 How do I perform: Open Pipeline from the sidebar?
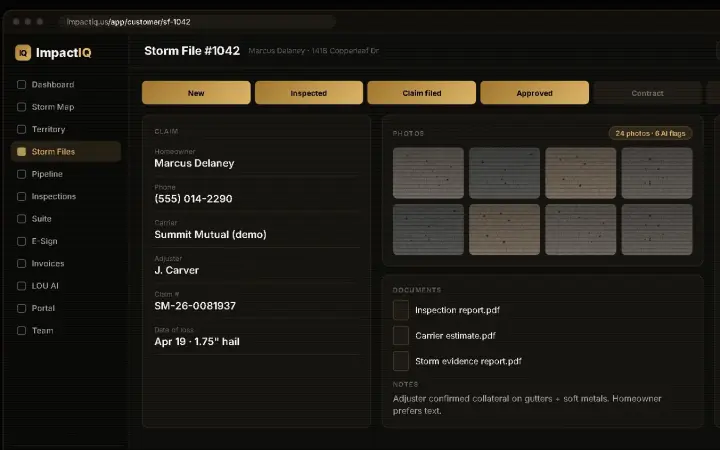(66, 174)
